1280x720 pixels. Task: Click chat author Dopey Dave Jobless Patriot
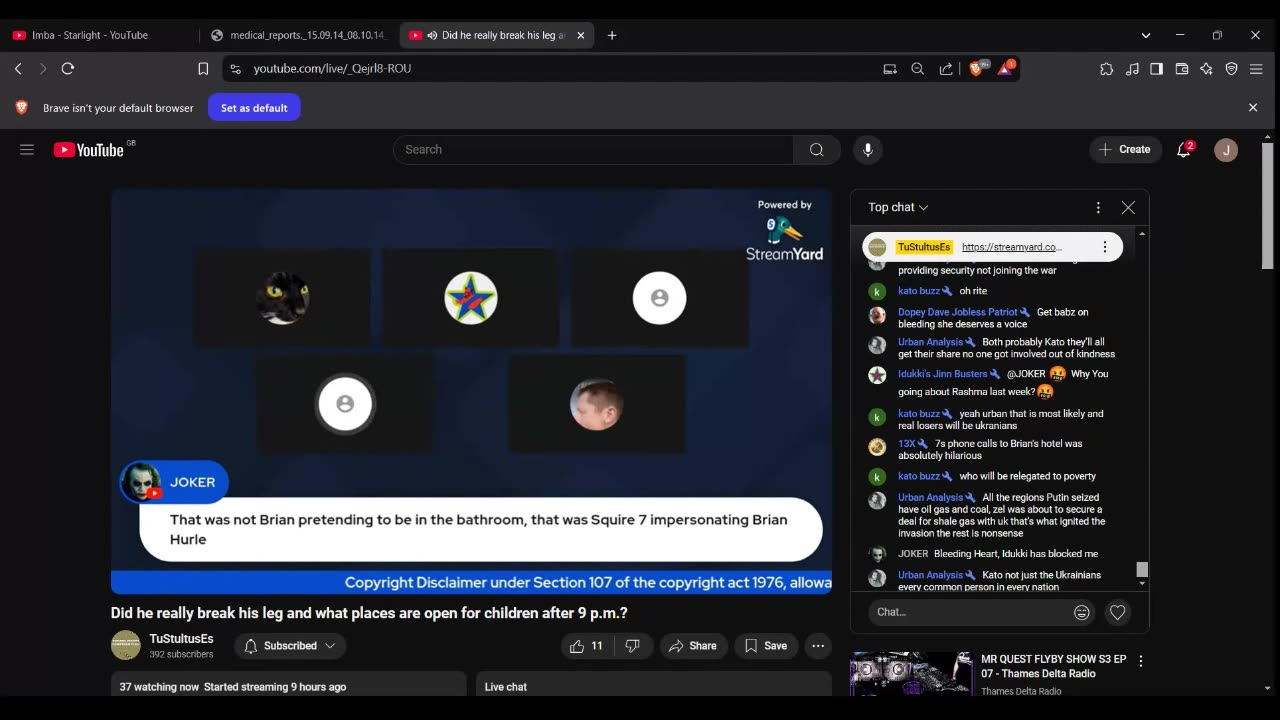point(957,313)
